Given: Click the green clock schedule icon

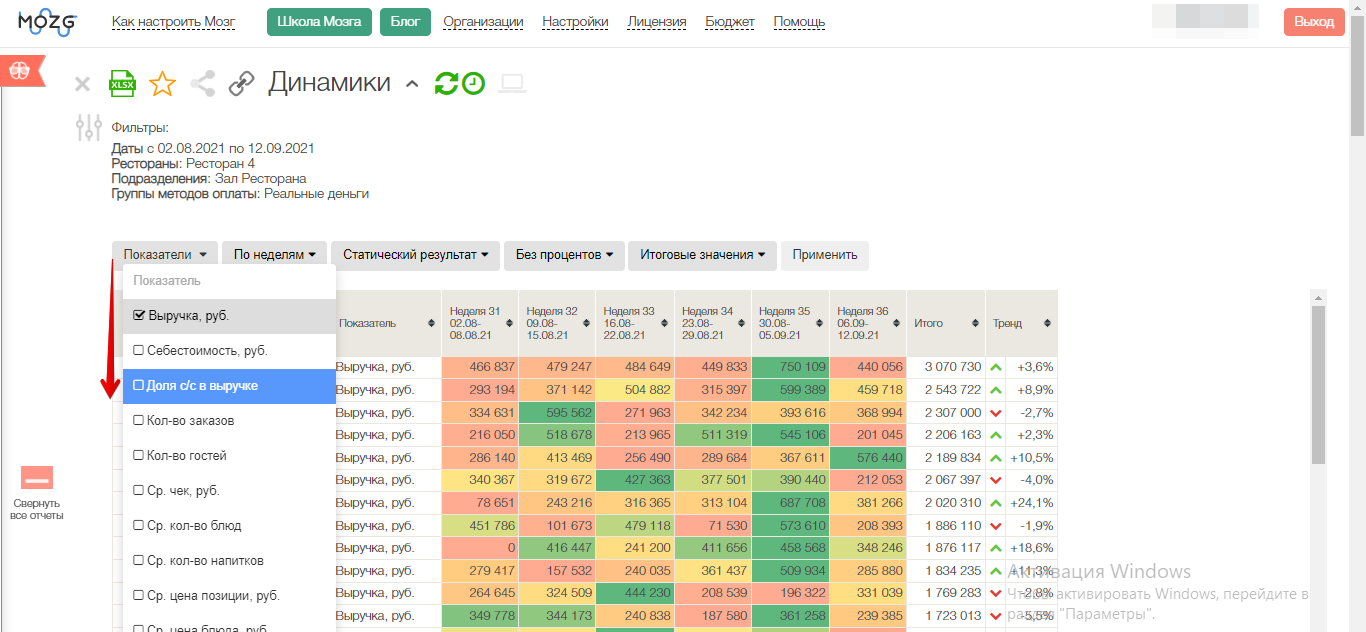Looking at the screenshot, I should (x=473, y=84).
